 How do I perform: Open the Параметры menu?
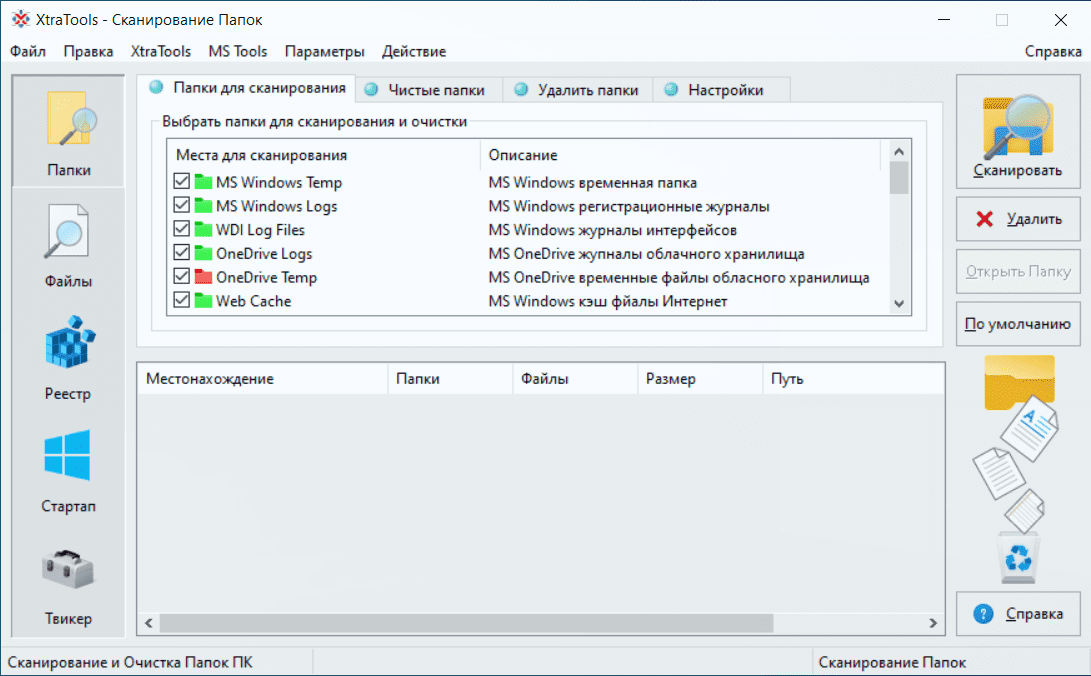(324, 51)
